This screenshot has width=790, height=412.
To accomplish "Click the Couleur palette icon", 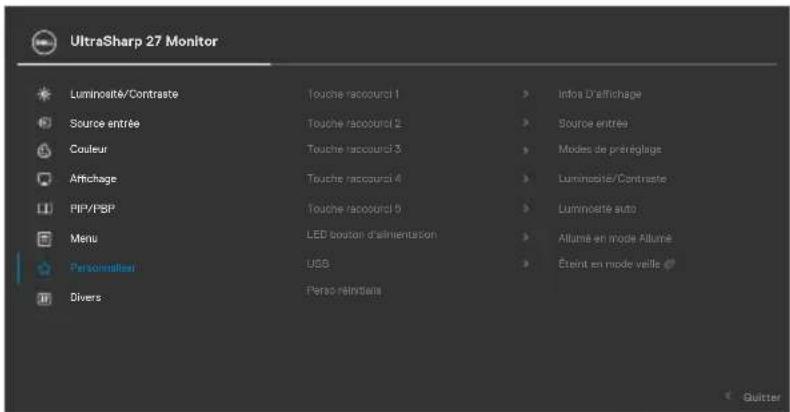I will click(44, 150).
